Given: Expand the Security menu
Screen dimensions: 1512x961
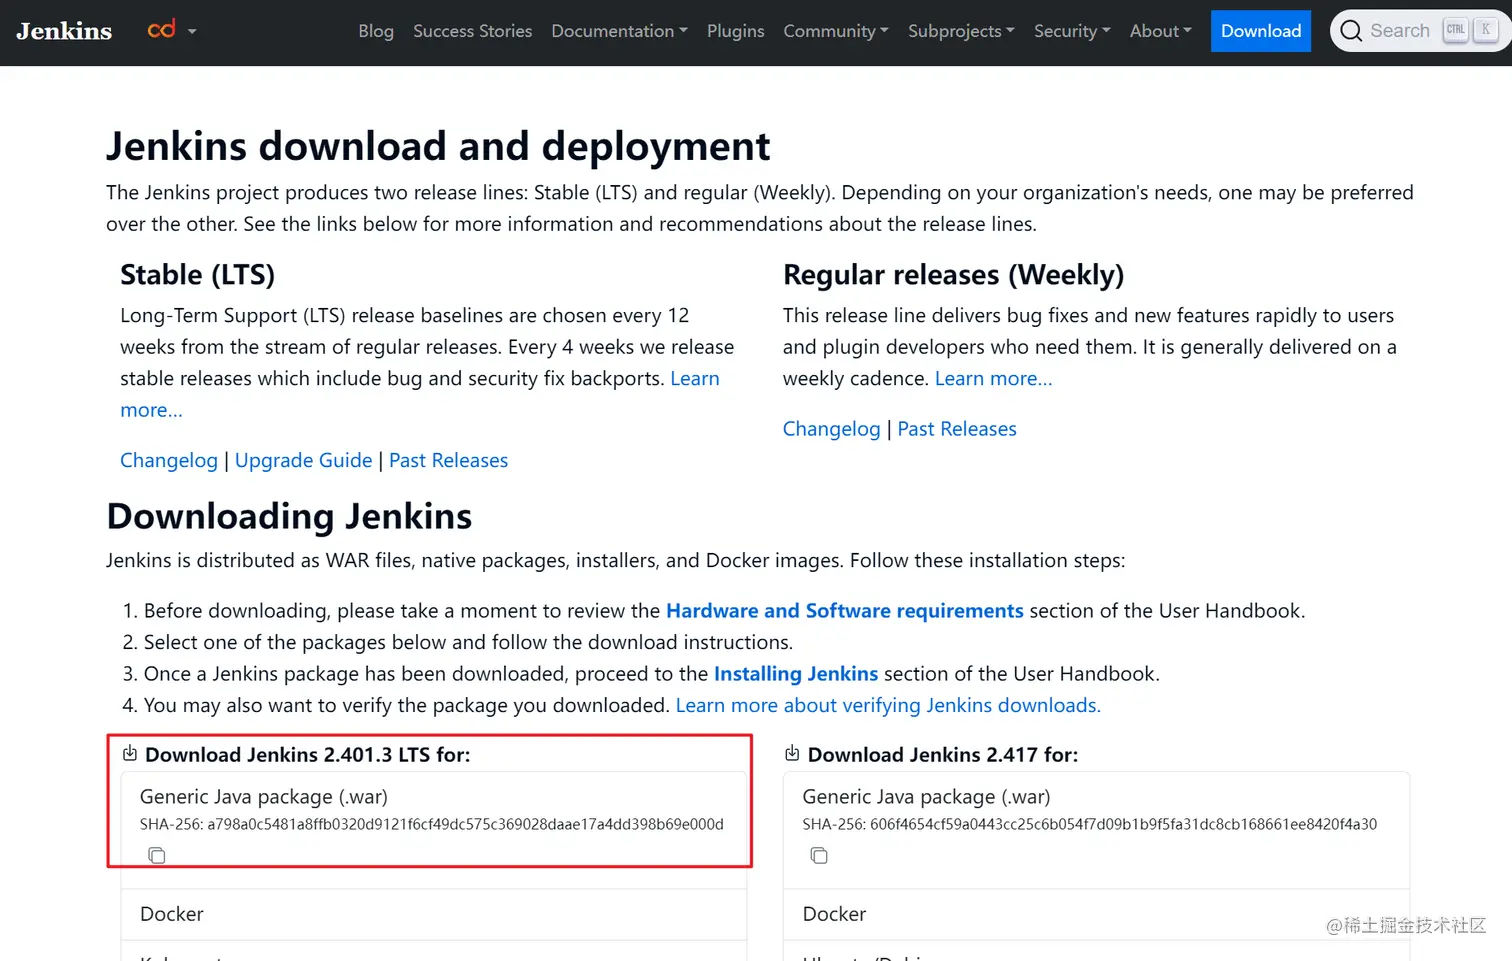Looking at the screenshot, I should click(1071, 31).
